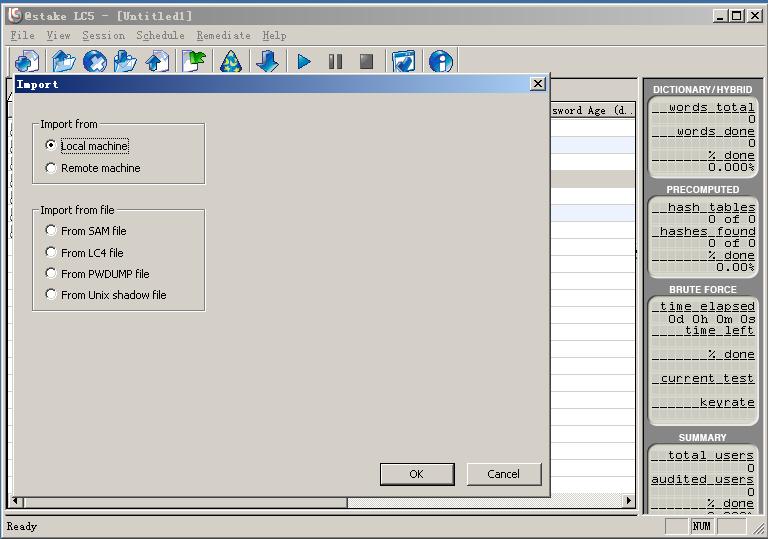Select the Local machine radio button
Image resolution: width=768 pixels, height=539 pixels.
pyautogui.click(x=50, y=146)
